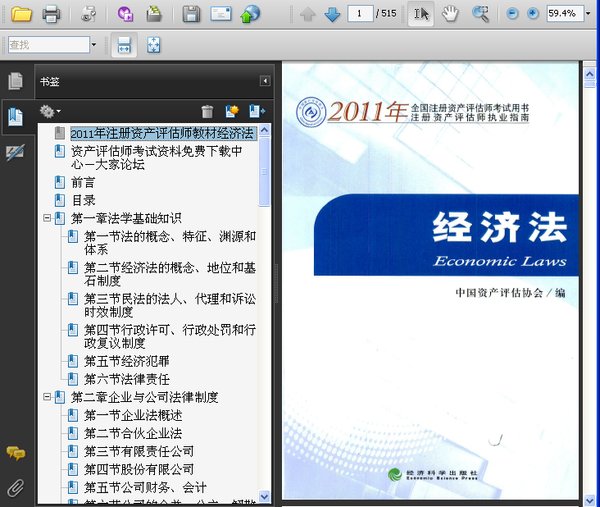Viewport: 600px width, 507px height.
Task: Go to the previous page with the up arrow
Action: click(308, 15)
